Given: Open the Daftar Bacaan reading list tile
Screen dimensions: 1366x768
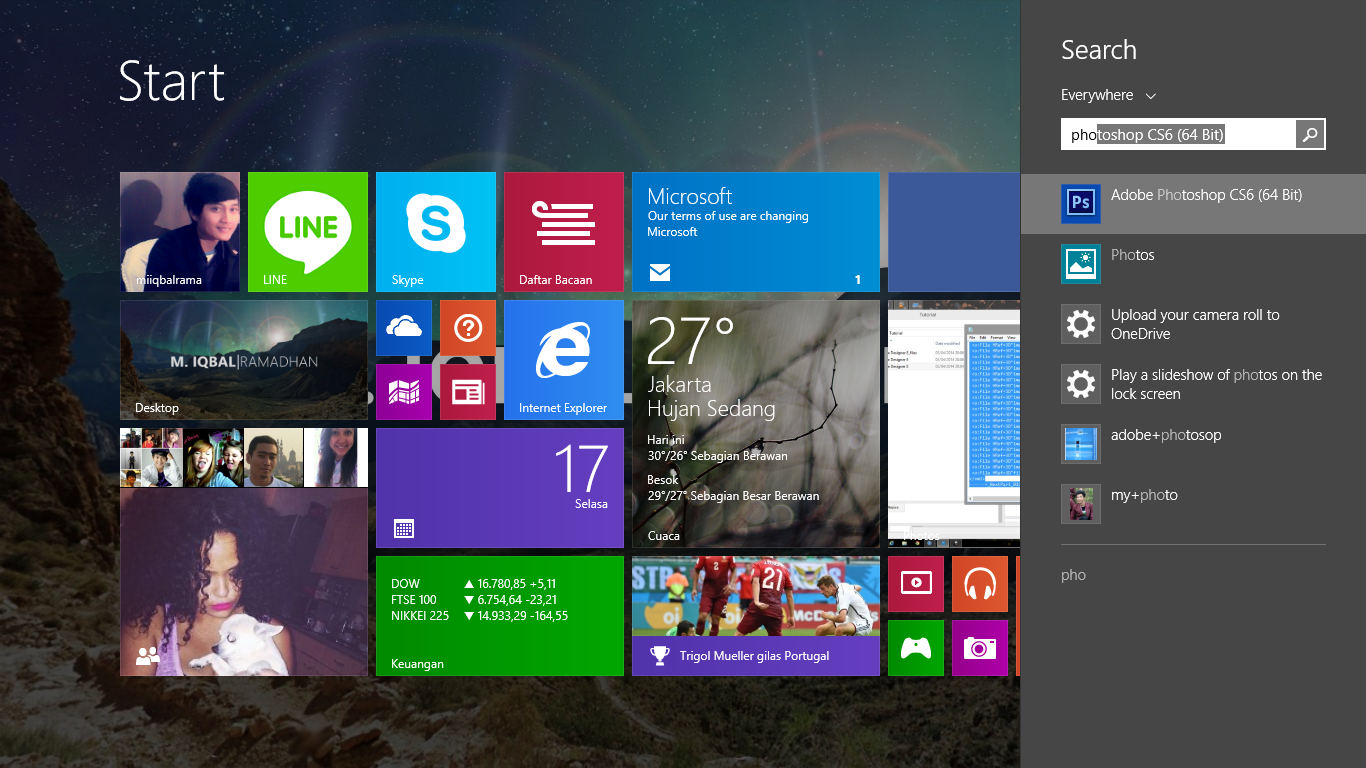Looking at the screenshot, I should click(x=564, y=232).
